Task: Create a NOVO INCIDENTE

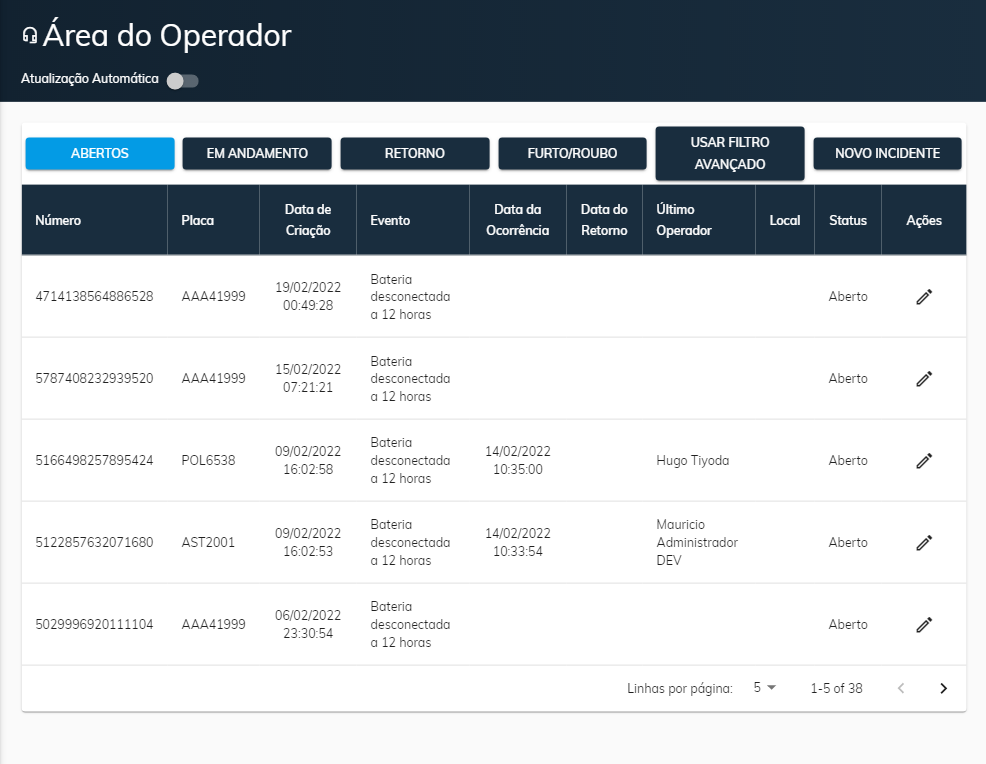Action: (x=887, y=153)
